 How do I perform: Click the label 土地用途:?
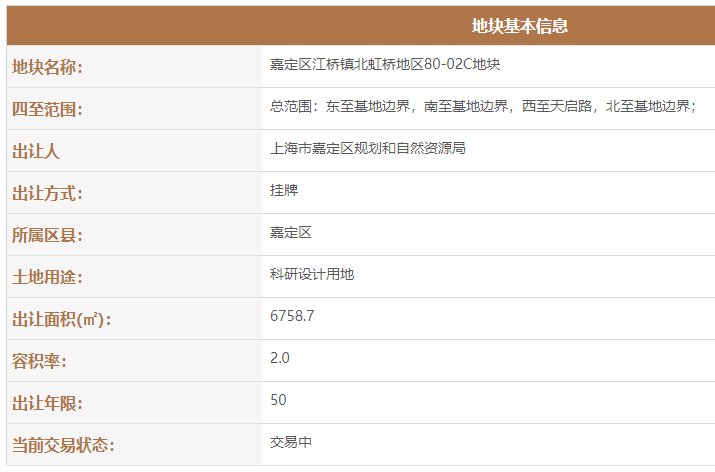pyautogui.click(x=47, y=277)
